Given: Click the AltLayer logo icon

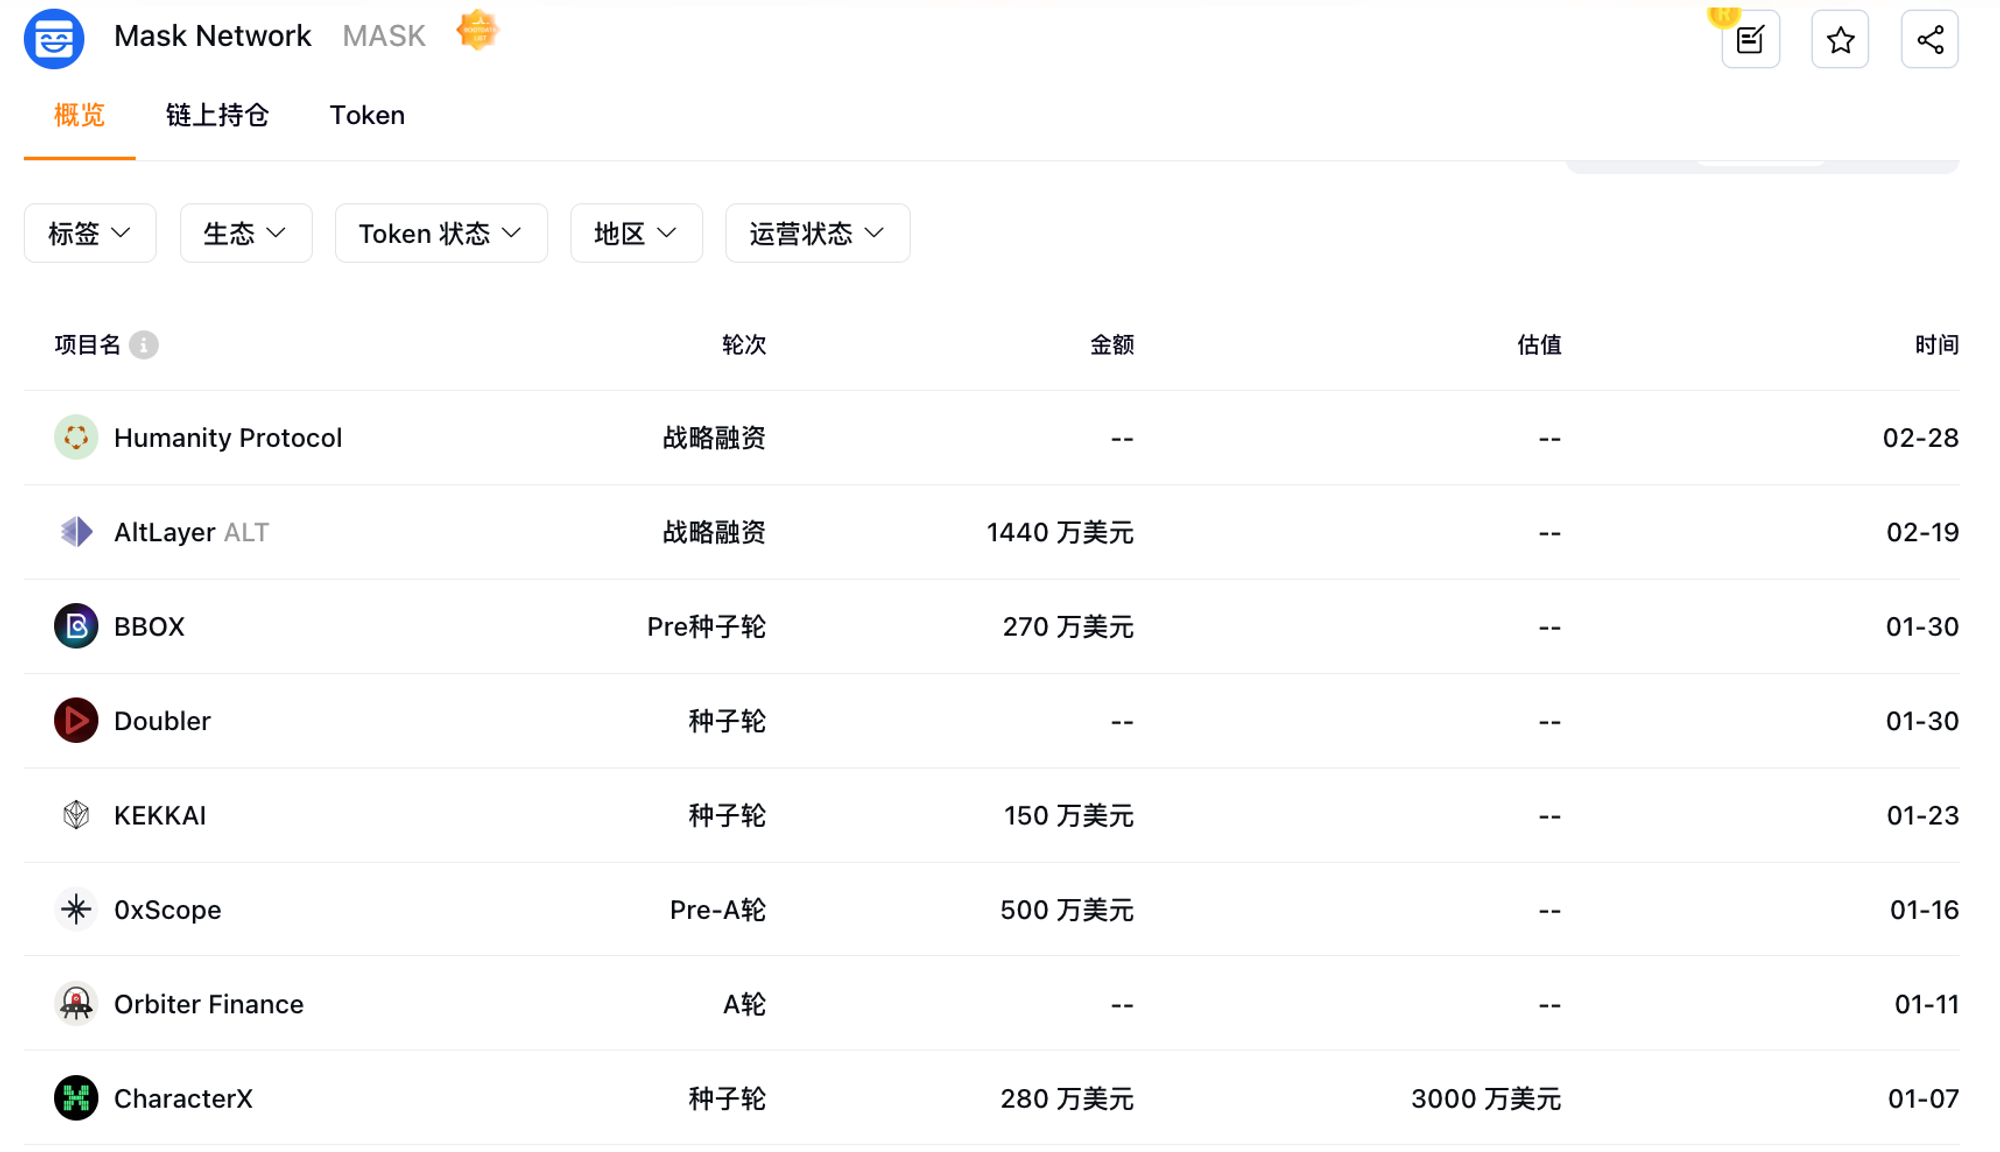Looking at the screenshot, I should click(76, 532).
